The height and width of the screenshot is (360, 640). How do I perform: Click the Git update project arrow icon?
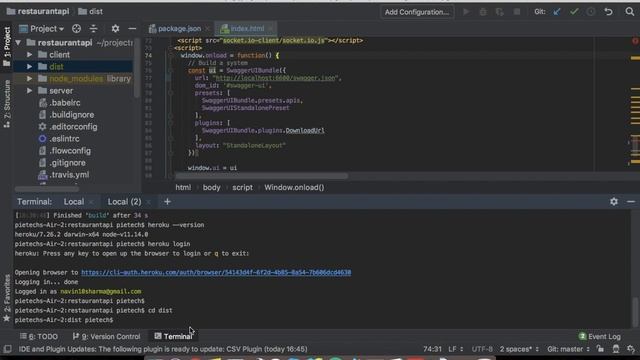[x=557, y=12]
